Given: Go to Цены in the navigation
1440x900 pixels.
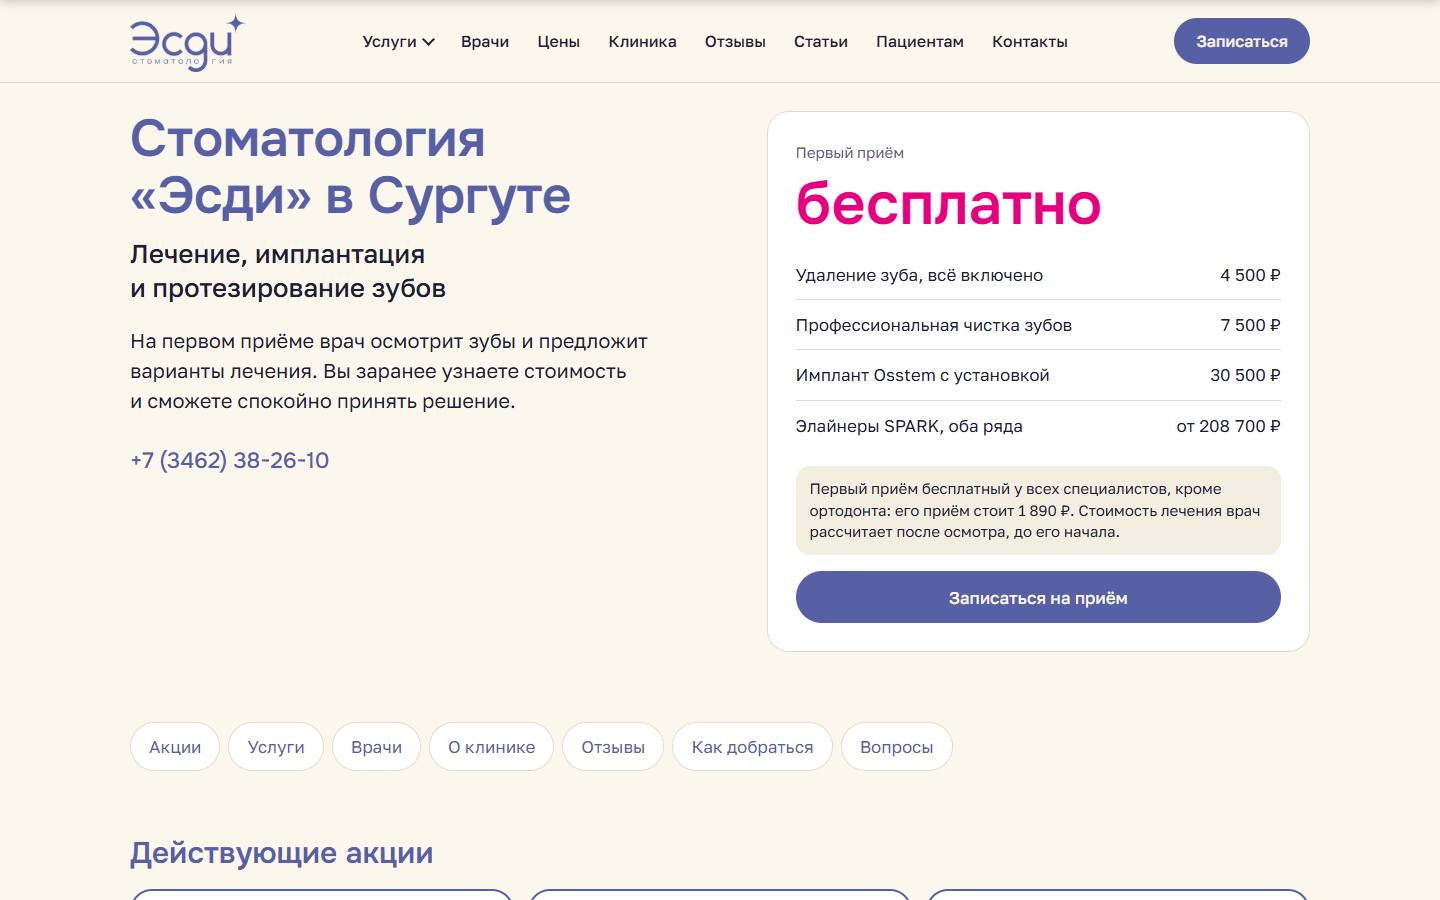Looking at the screenshot, I should pyautogui.click(x=558, y=42).
